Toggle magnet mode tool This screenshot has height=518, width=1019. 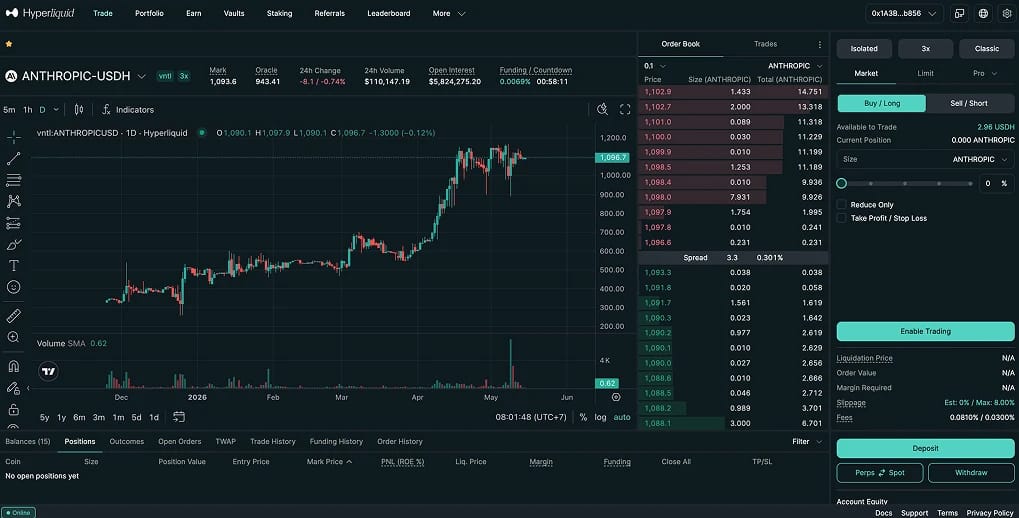pyautogui.click(x=14, y=367)
